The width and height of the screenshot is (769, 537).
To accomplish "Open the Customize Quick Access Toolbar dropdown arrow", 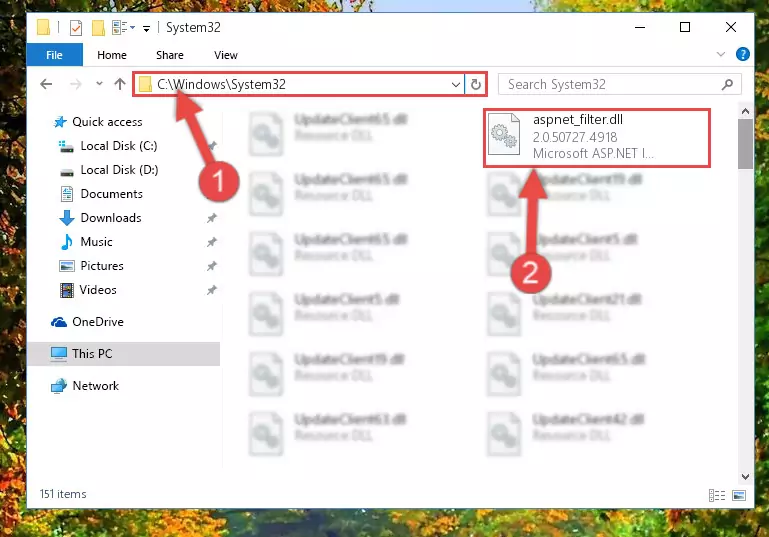I will pos(146,29).
